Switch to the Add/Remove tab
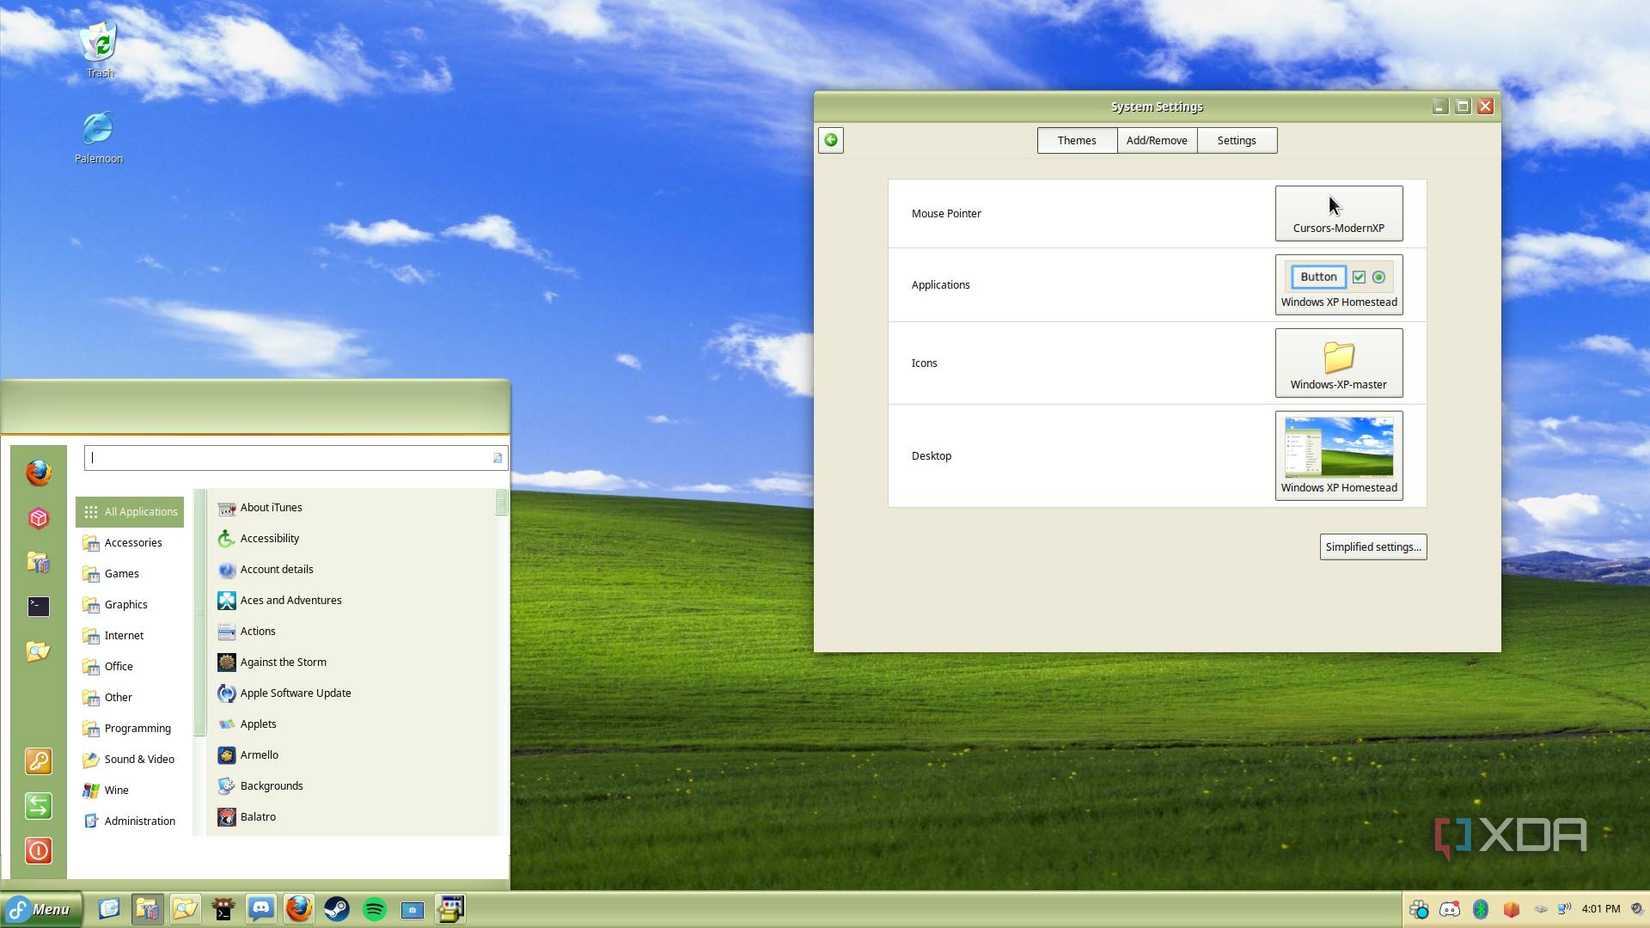This screenshot has width=1650, height=928. pos(1156,140)
